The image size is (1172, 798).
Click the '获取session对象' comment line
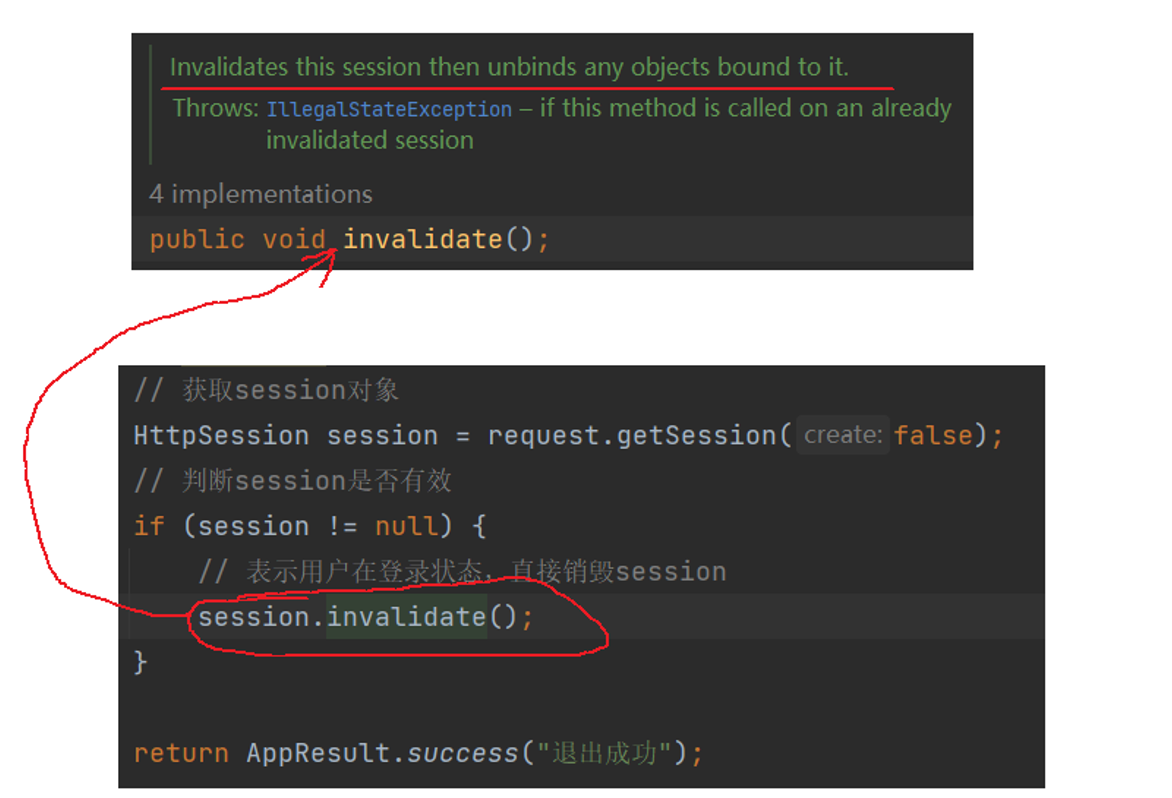pyautogui.click(x=267, y=390)
